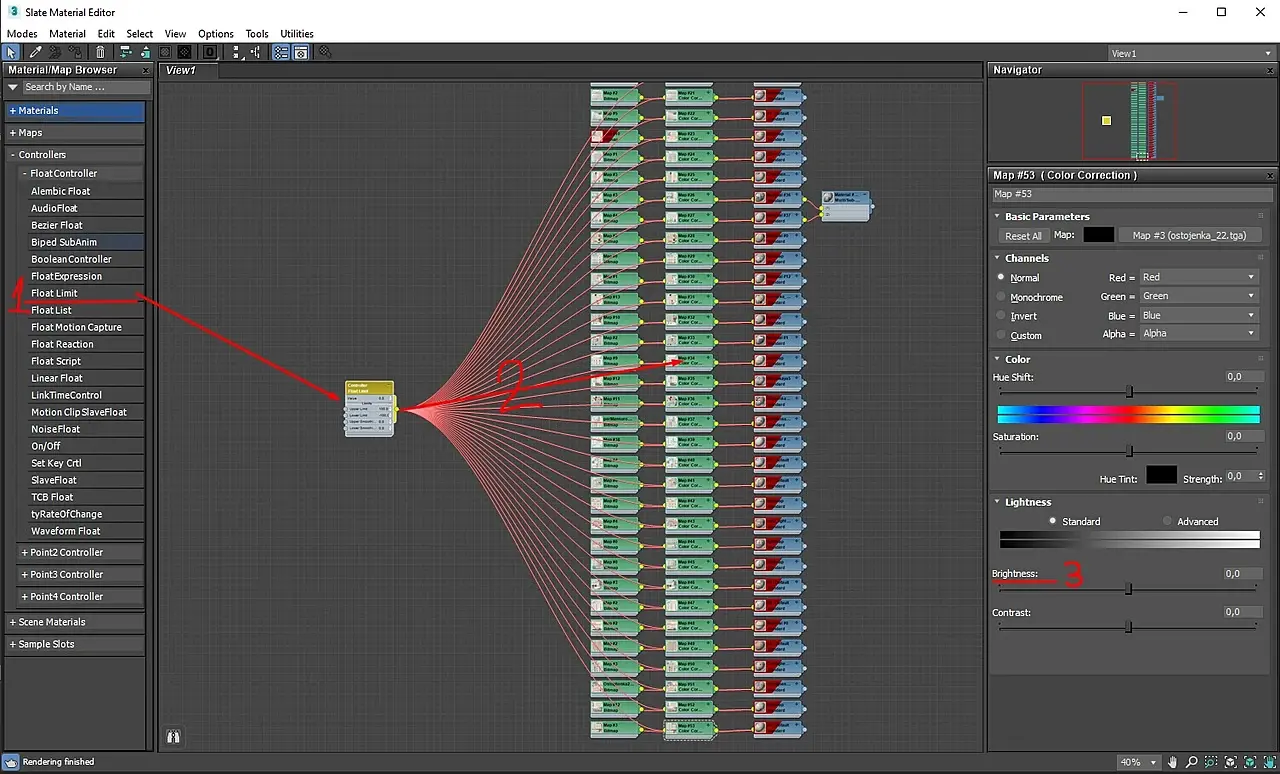Enable Advanced lightness mode

click(x=1167, y=521)
